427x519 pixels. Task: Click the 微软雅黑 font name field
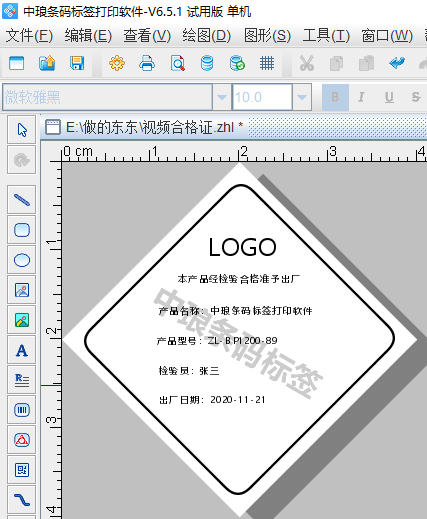click(x=107, y=97)
